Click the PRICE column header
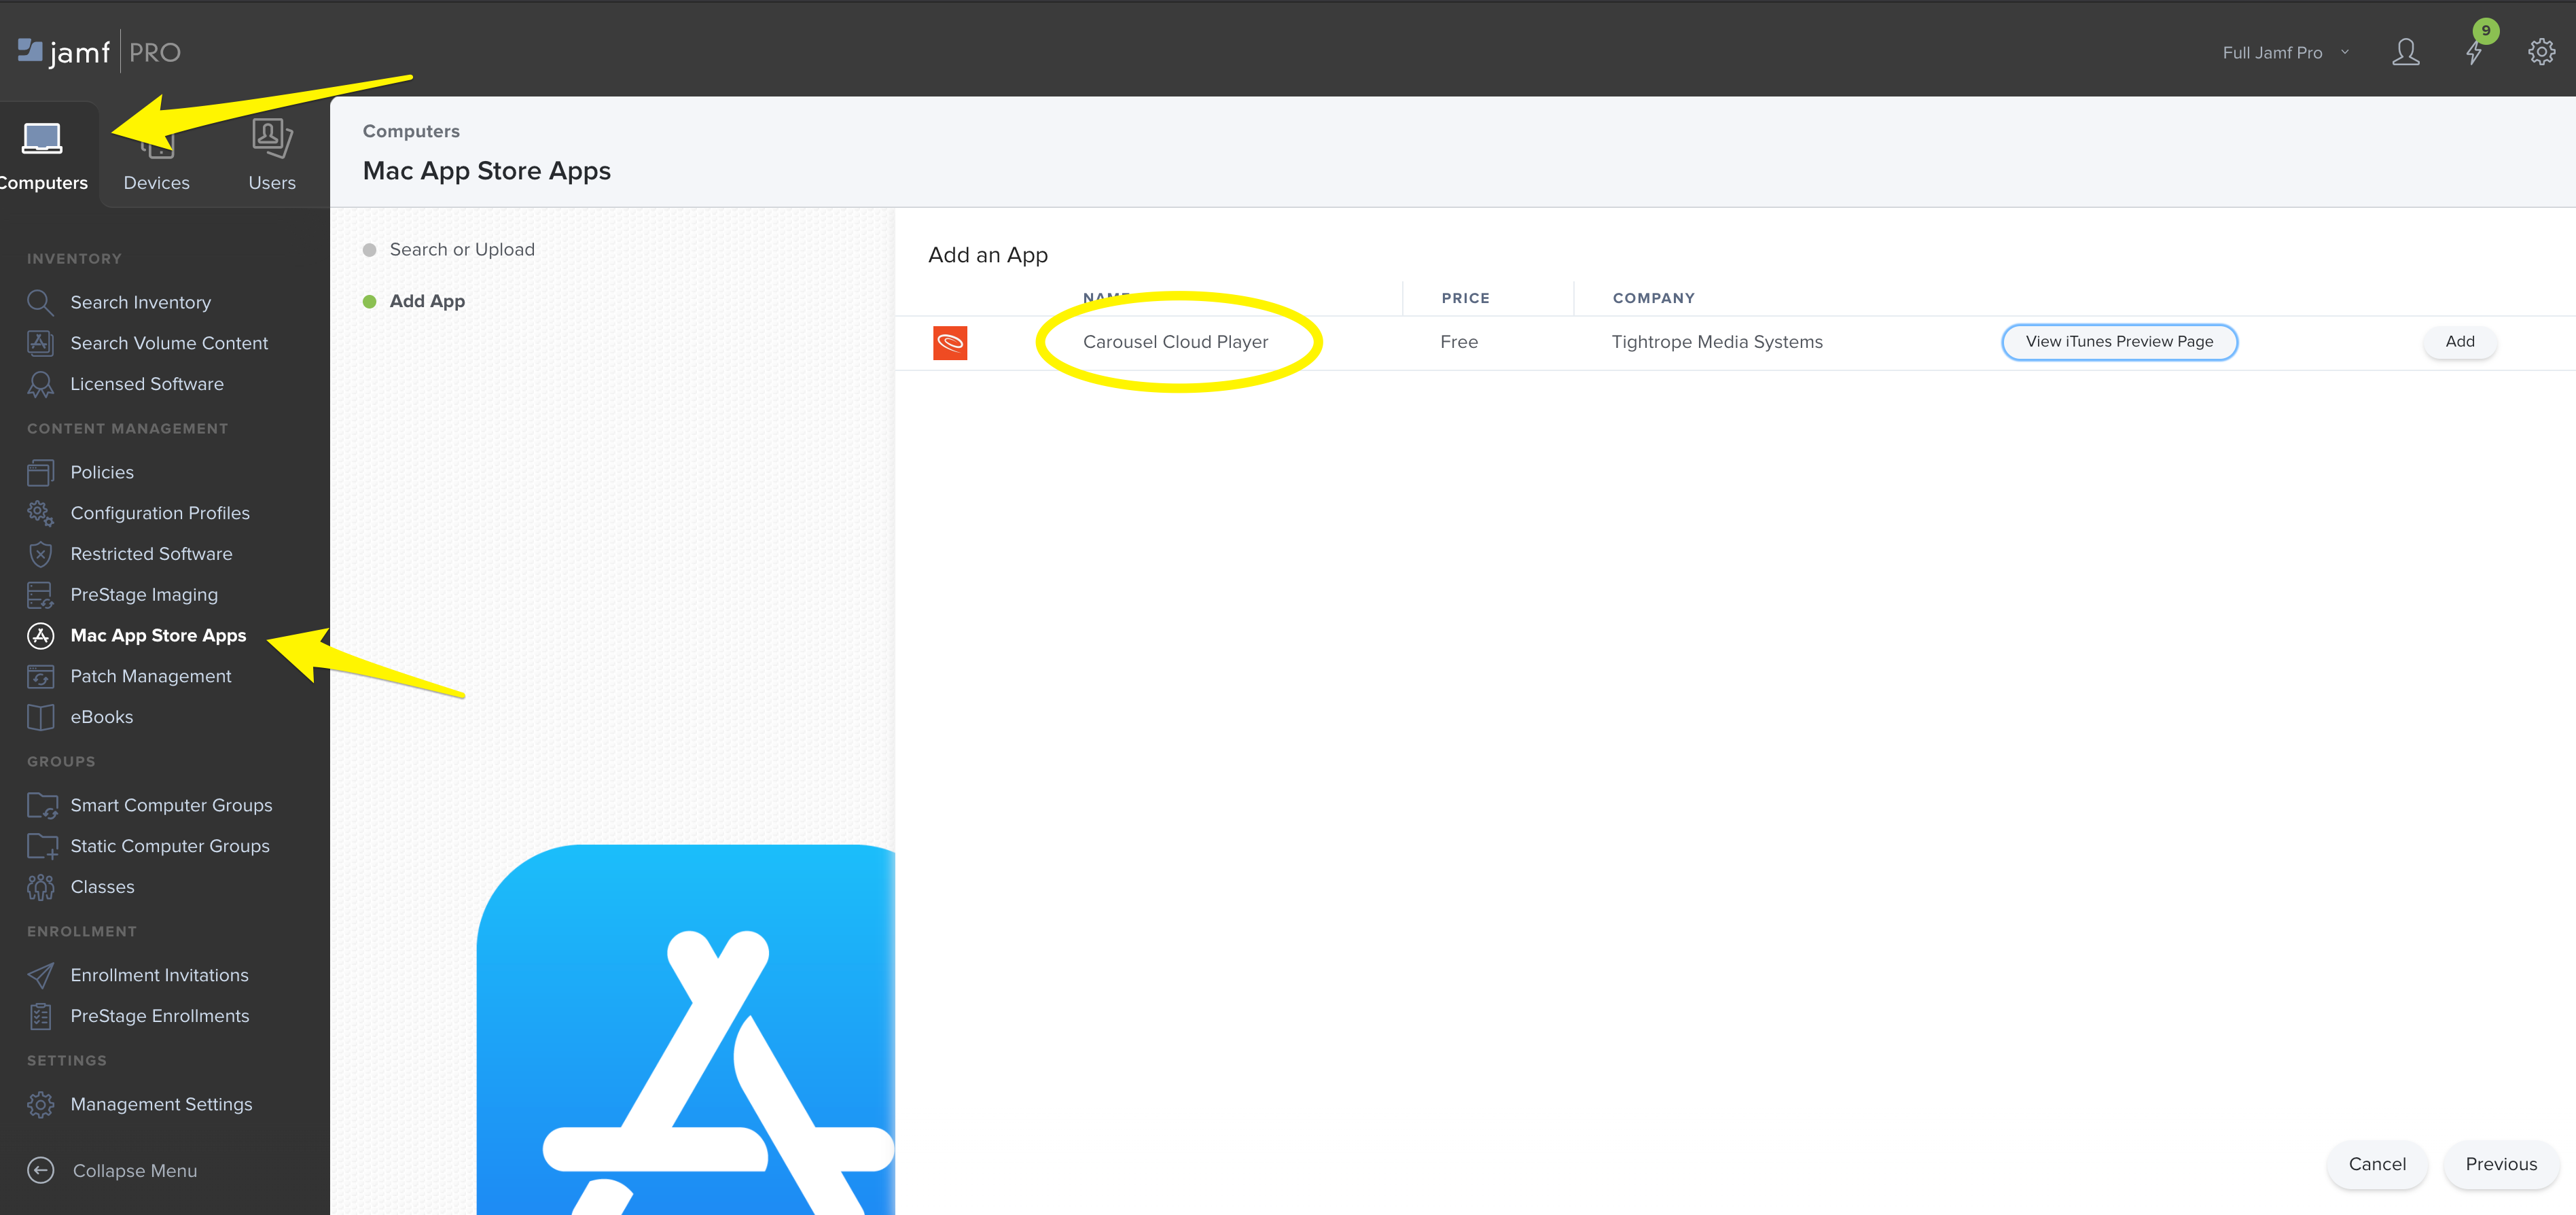The width and height of the screenshot is (2576, 1215). point(1465,298)
